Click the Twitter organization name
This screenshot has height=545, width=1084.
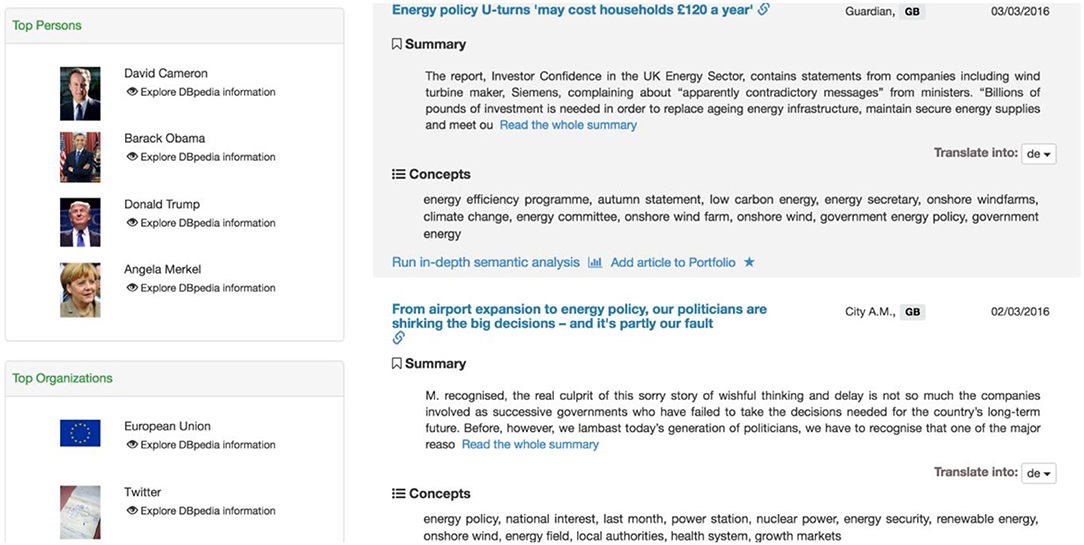tap(142, 492)
